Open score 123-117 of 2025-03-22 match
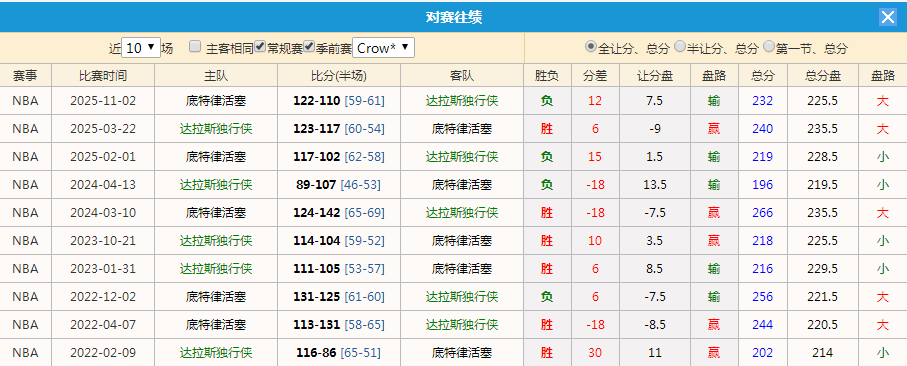907x366 pixels. pos(317,128)
